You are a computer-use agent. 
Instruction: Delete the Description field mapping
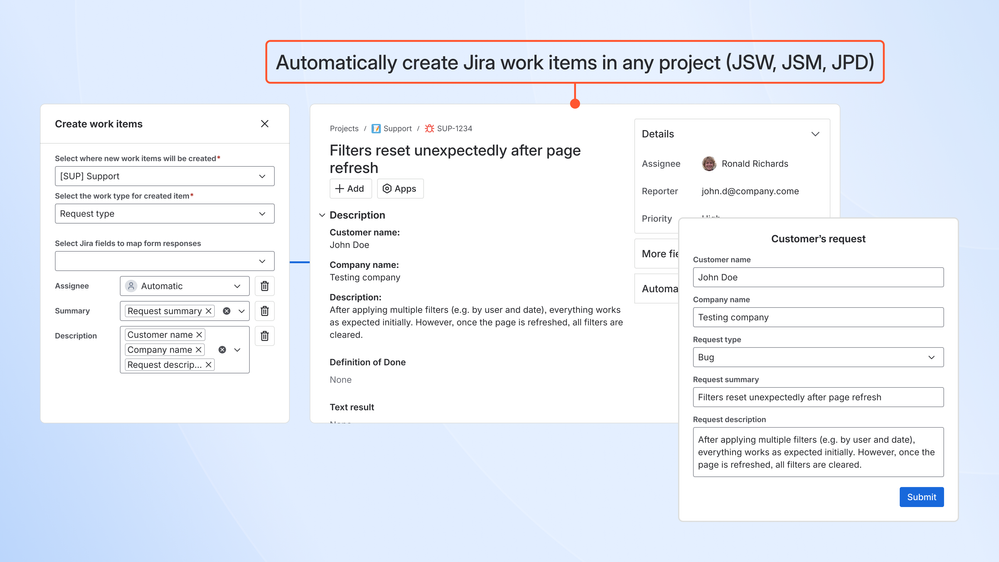coord(264,336)
